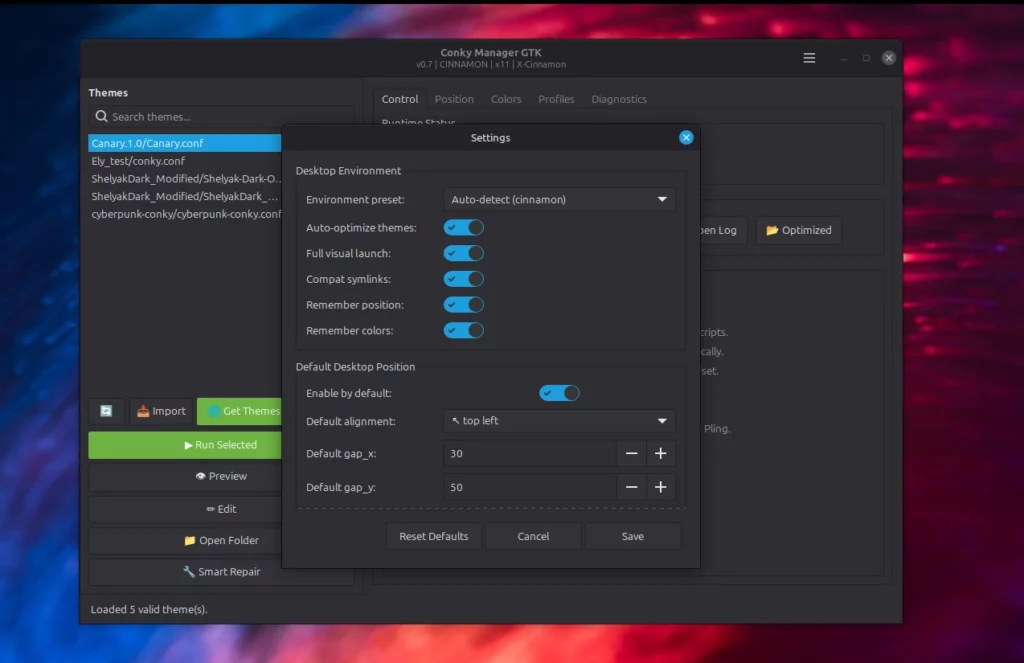The height and width of the screenshot is (663, 1024).
Task: Click Reset Defaults button
Action: [434, 536]
